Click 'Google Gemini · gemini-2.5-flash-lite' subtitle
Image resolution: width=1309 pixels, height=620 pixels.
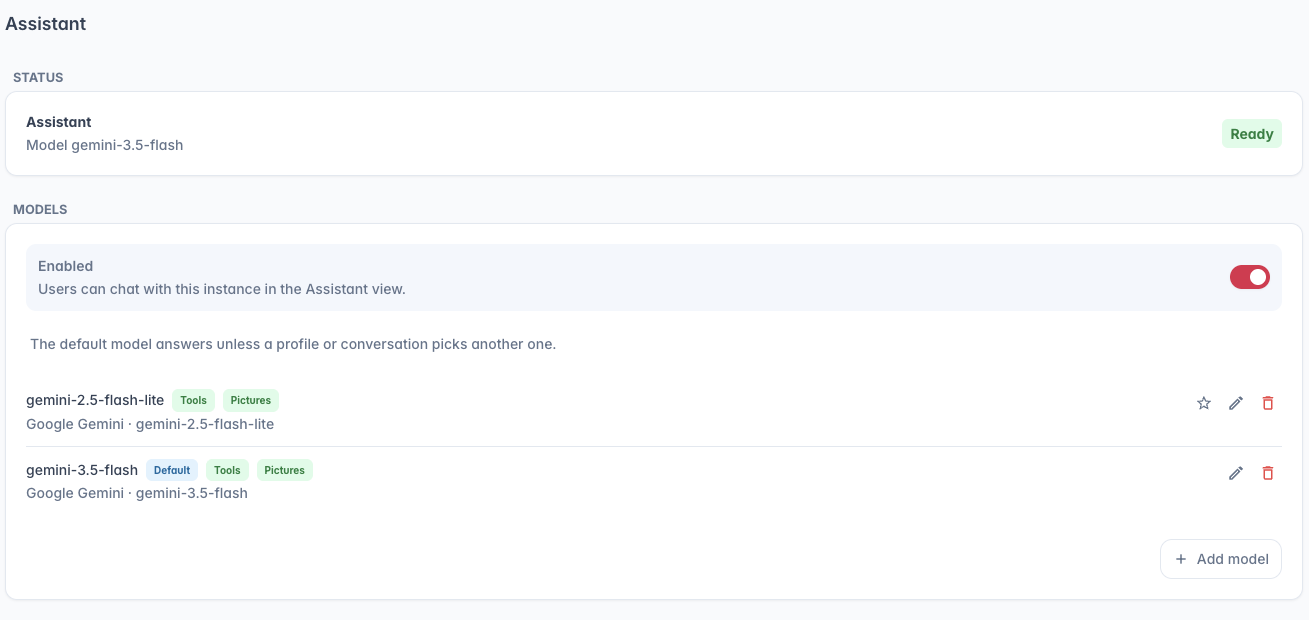point(150,424)
